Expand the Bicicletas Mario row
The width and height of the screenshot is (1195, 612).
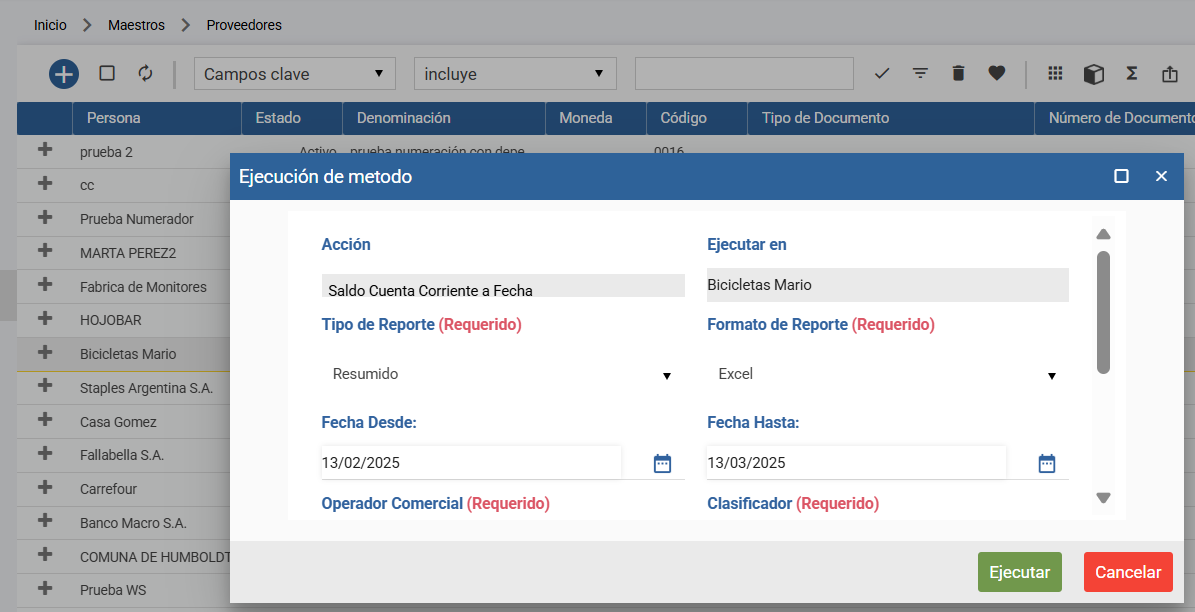click(x=45, y=352)
